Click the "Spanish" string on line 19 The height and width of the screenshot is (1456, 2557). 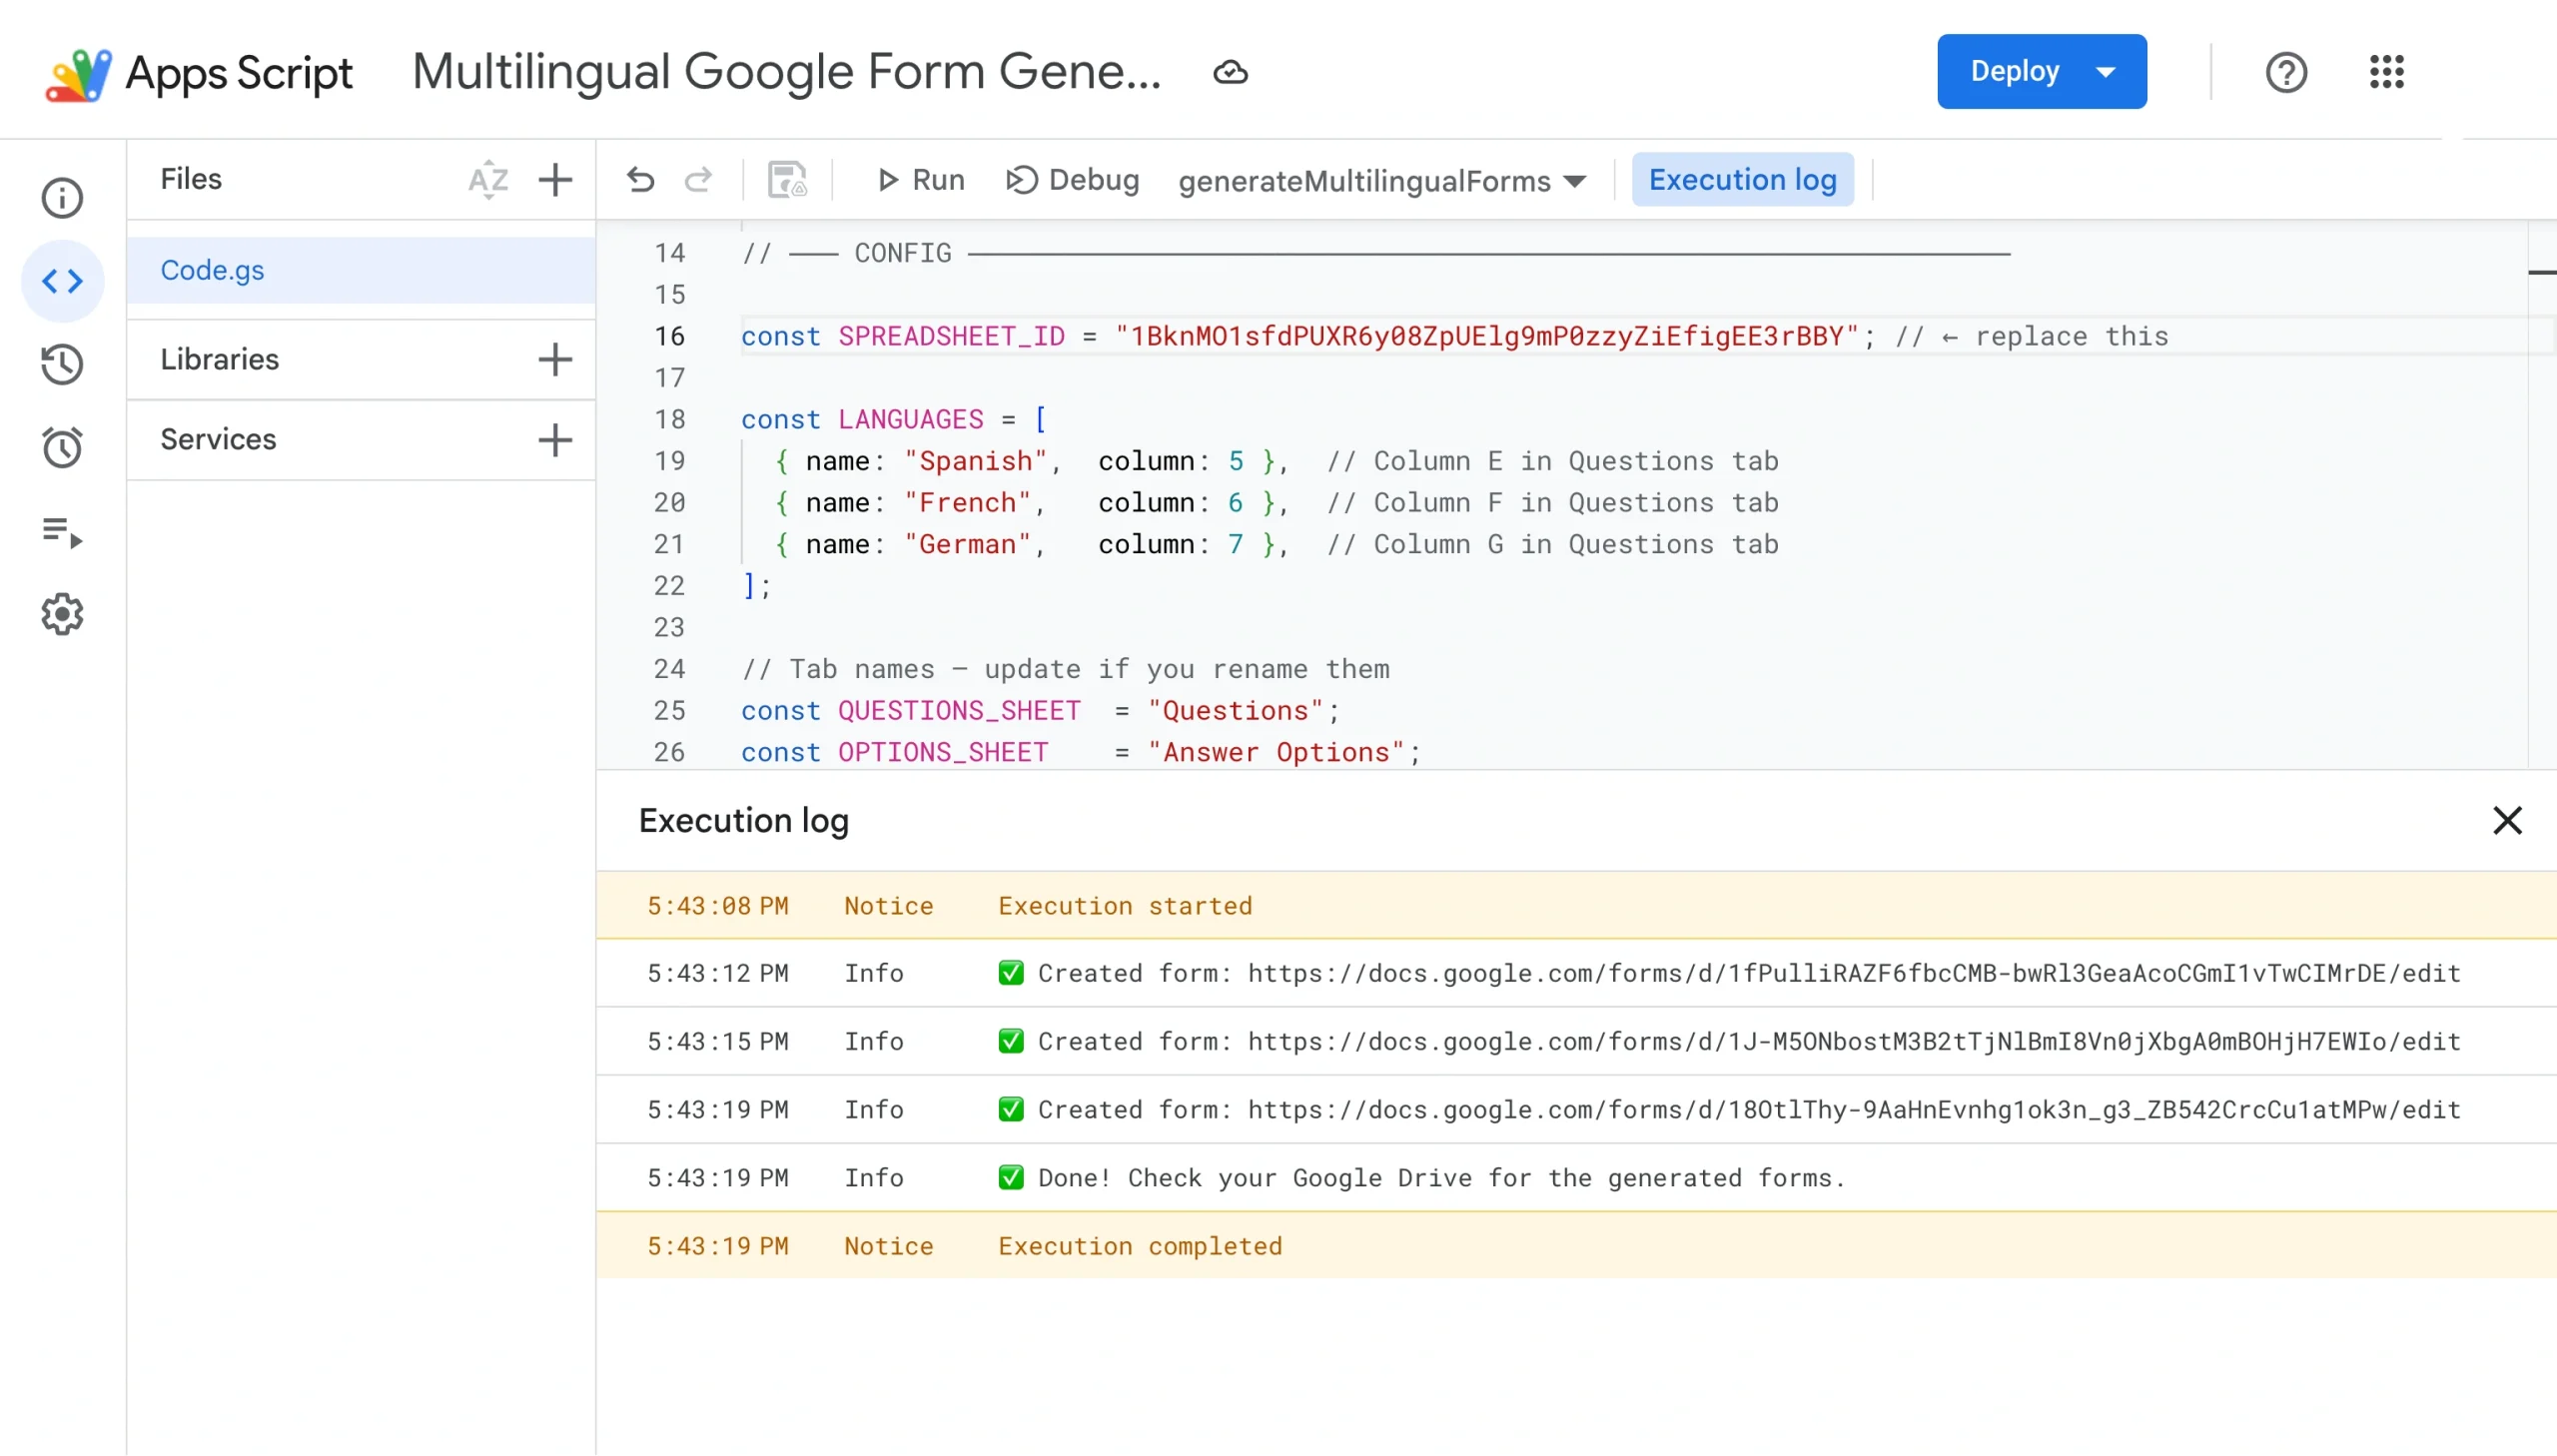click(975, 461)
